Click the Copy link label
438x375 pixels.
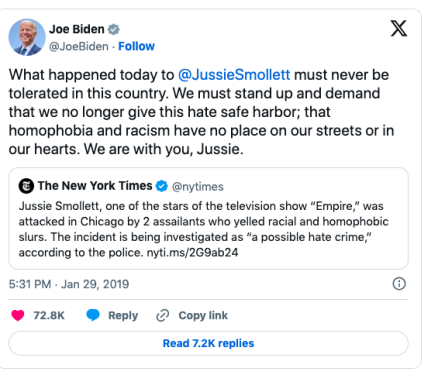point(203,315)
